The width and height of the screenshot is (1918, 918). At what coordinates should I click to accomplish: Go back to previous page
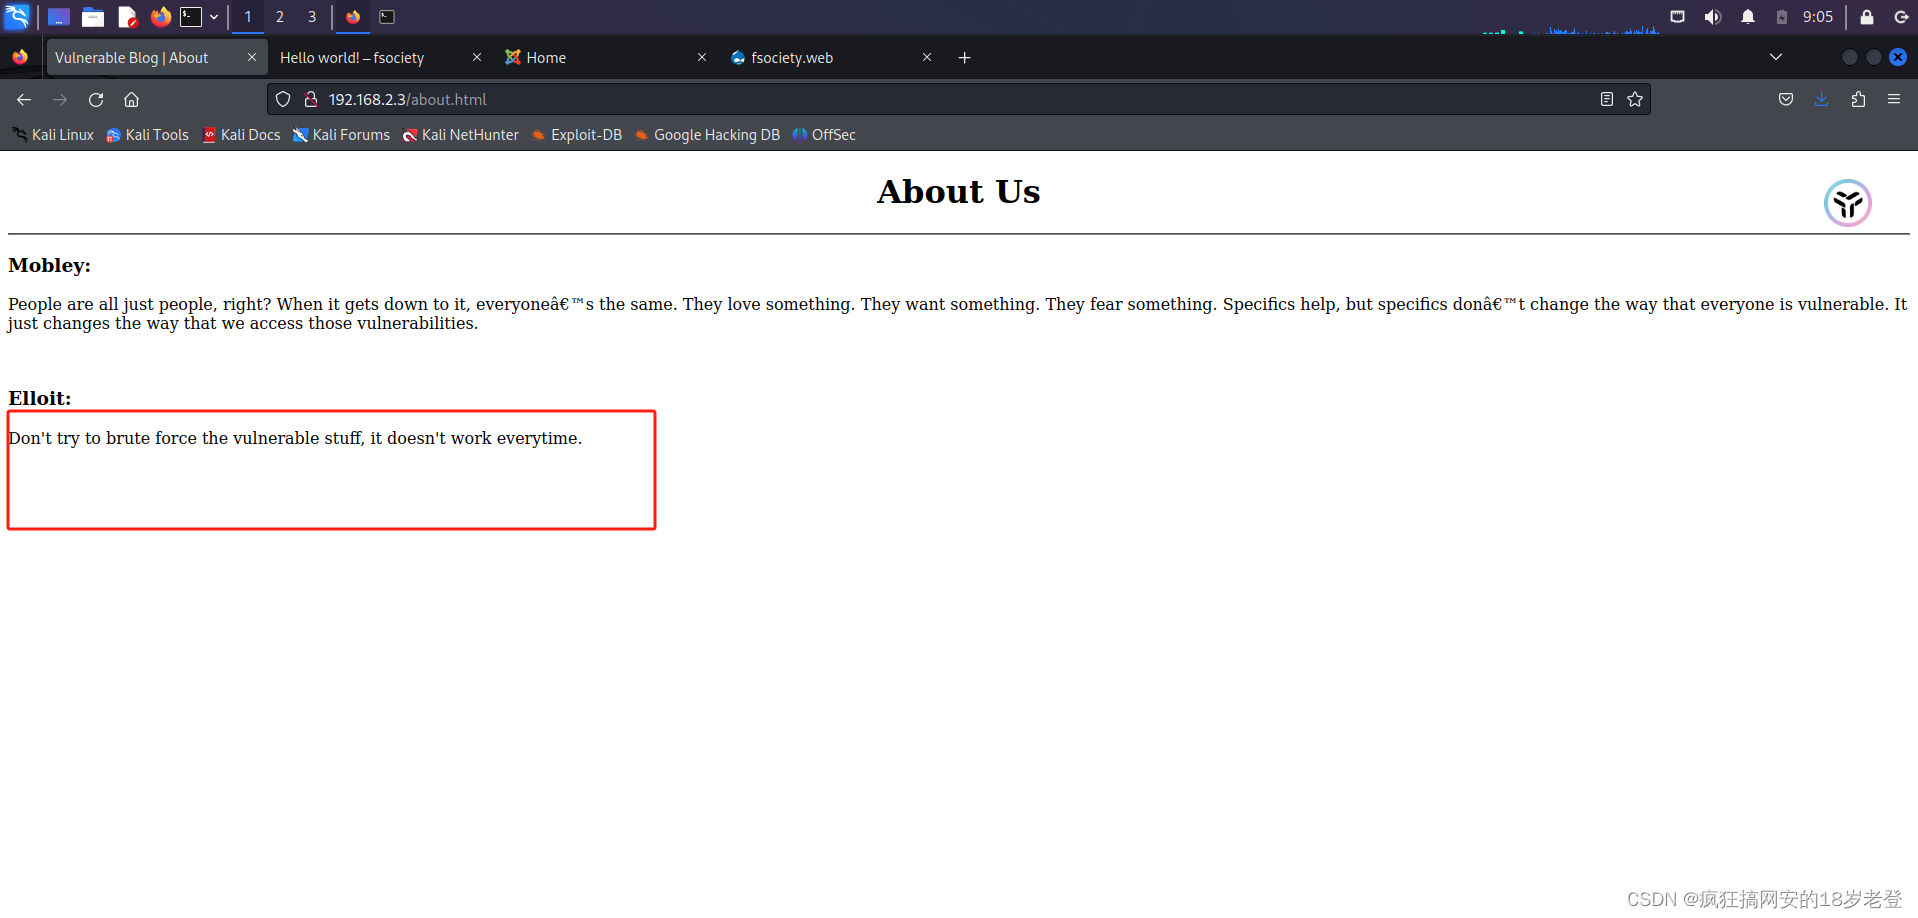click(x=24, y=99)
